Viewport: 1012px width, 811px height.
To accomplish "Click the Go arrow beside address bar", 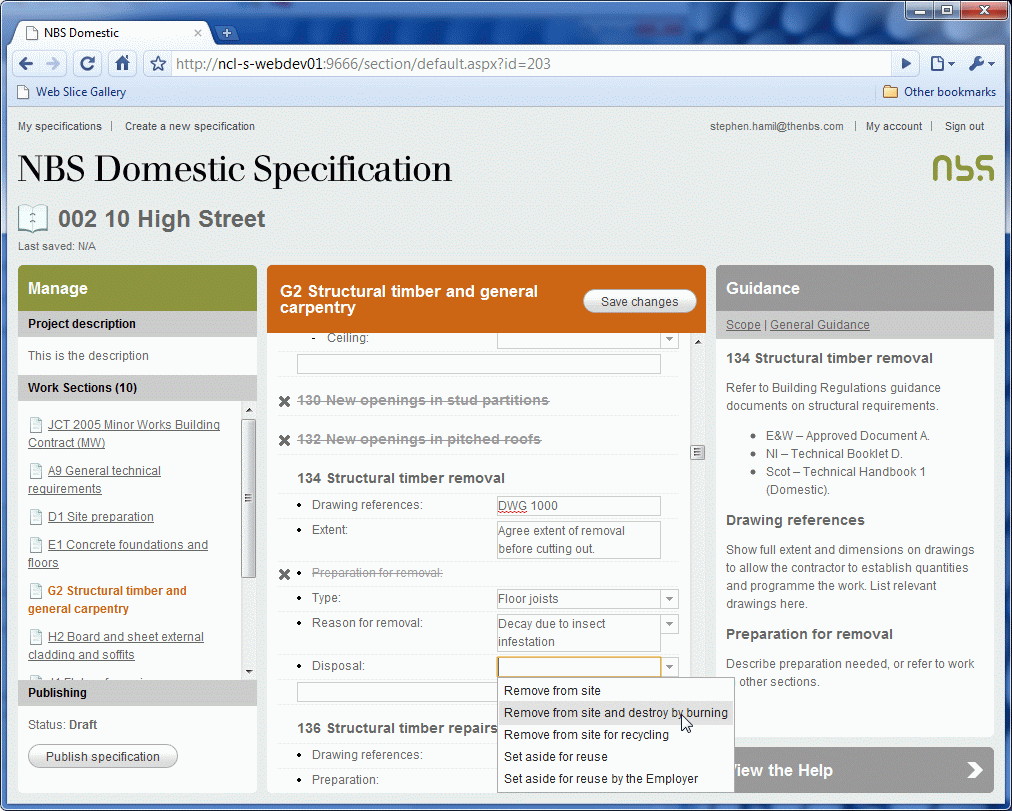I will click(906, 63).
